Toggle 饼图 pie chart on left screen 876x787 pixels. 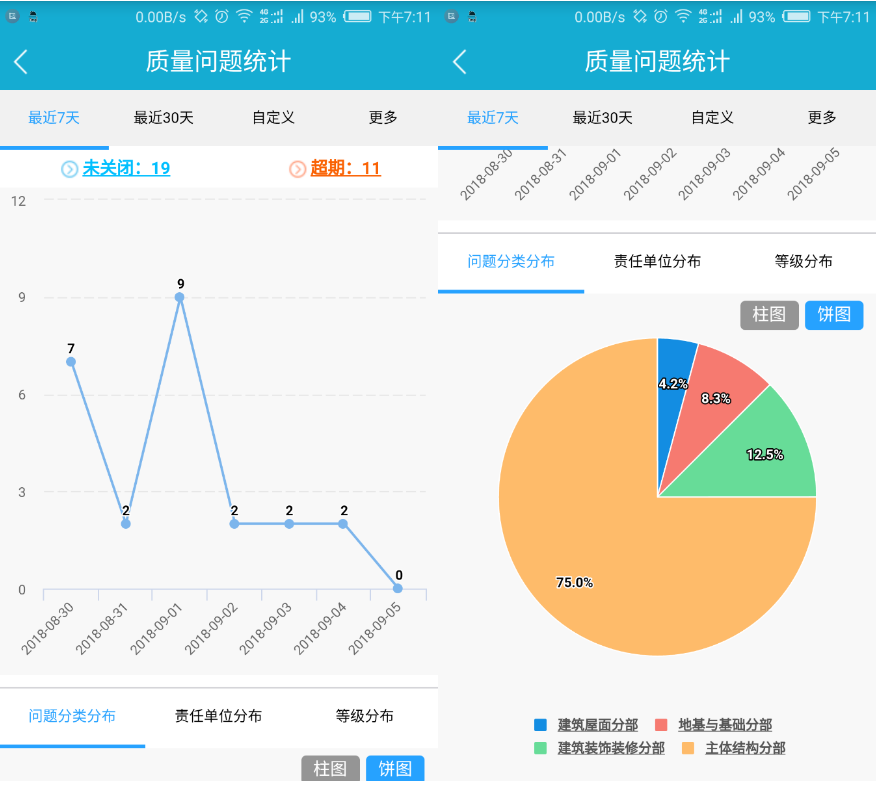[x=395, y=769]
